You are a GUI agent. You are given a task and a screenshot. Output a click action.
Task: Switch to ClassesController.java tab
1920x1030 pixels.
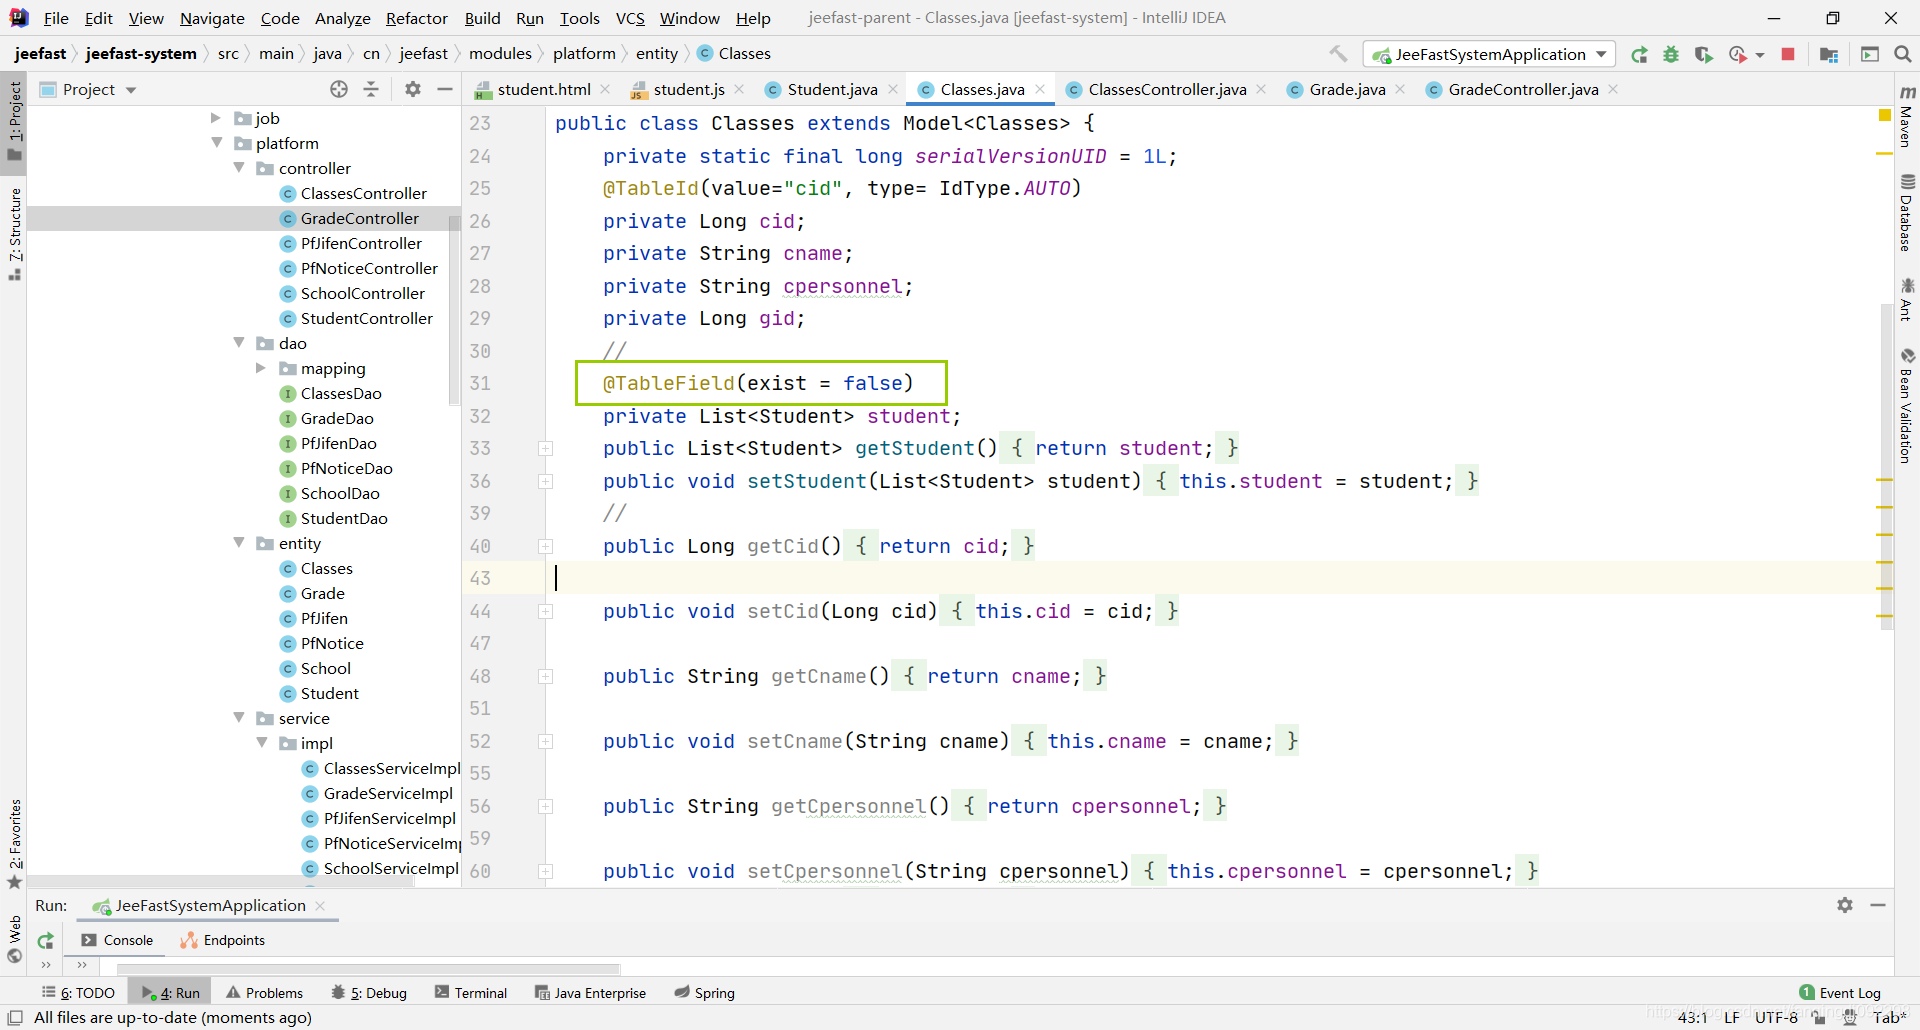1167,89
